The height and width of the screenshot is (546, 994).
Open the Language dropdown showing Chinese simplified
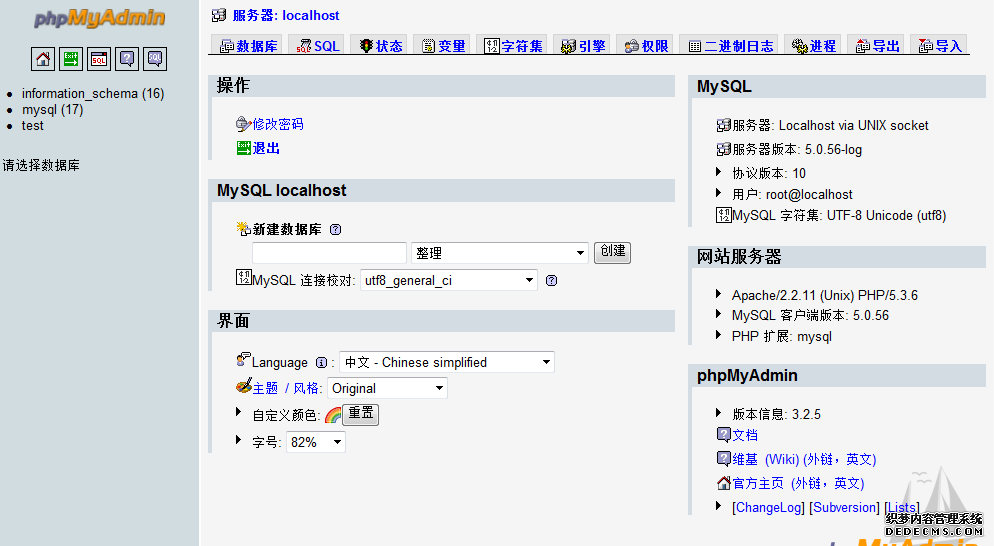point(446,362)
